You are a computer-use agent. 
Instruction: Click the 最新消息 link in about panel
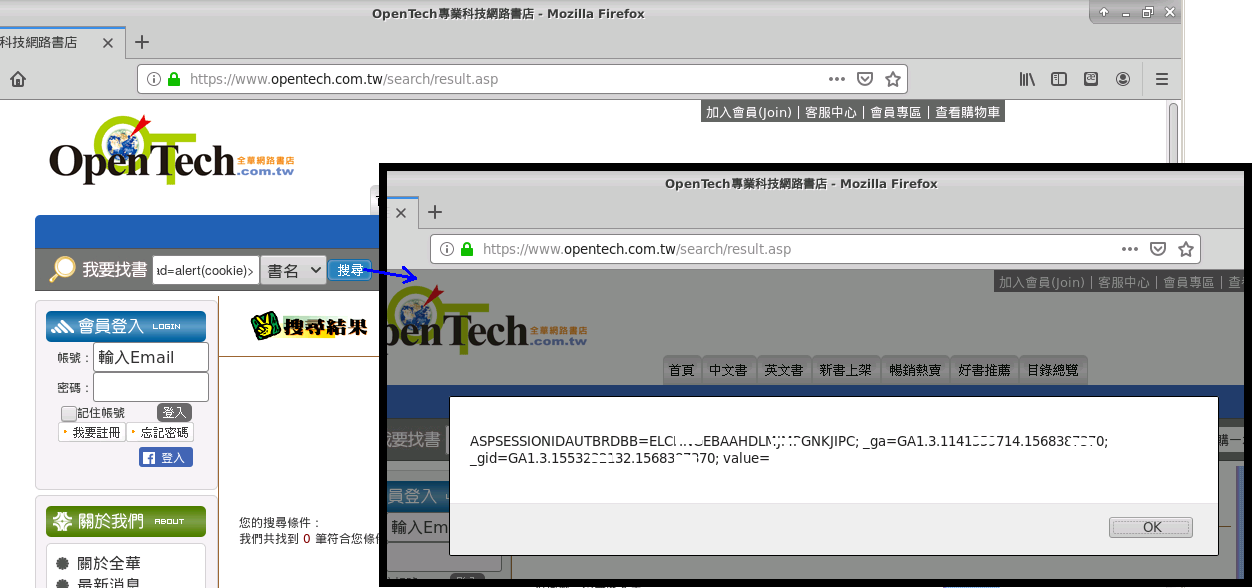(109, 583)
